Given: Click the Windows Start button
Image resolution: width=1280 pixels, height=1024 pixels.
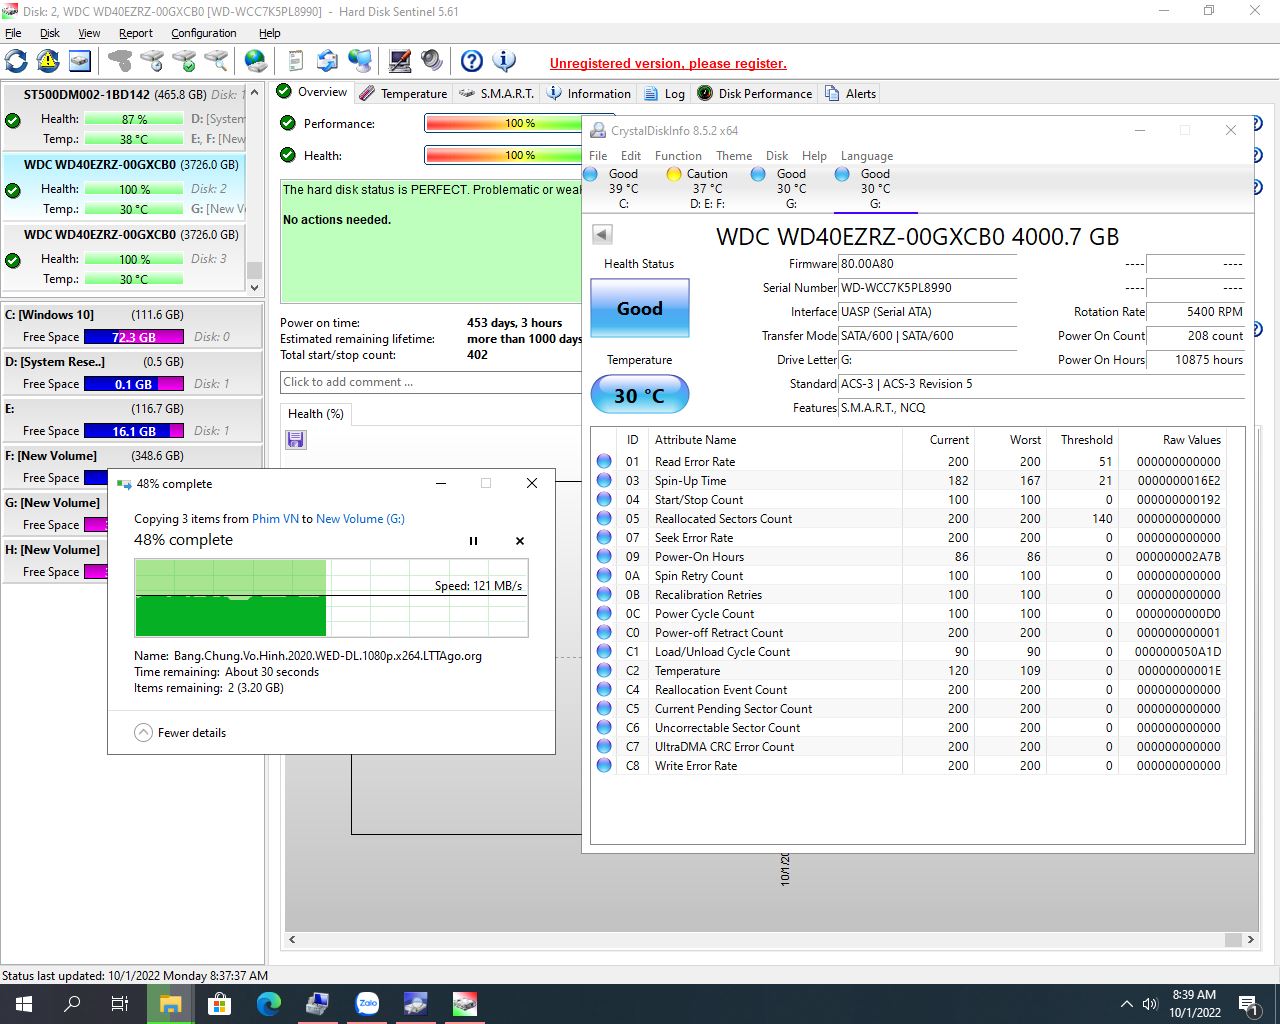Looking at the screenshot, I should [x=24, y=1004].
